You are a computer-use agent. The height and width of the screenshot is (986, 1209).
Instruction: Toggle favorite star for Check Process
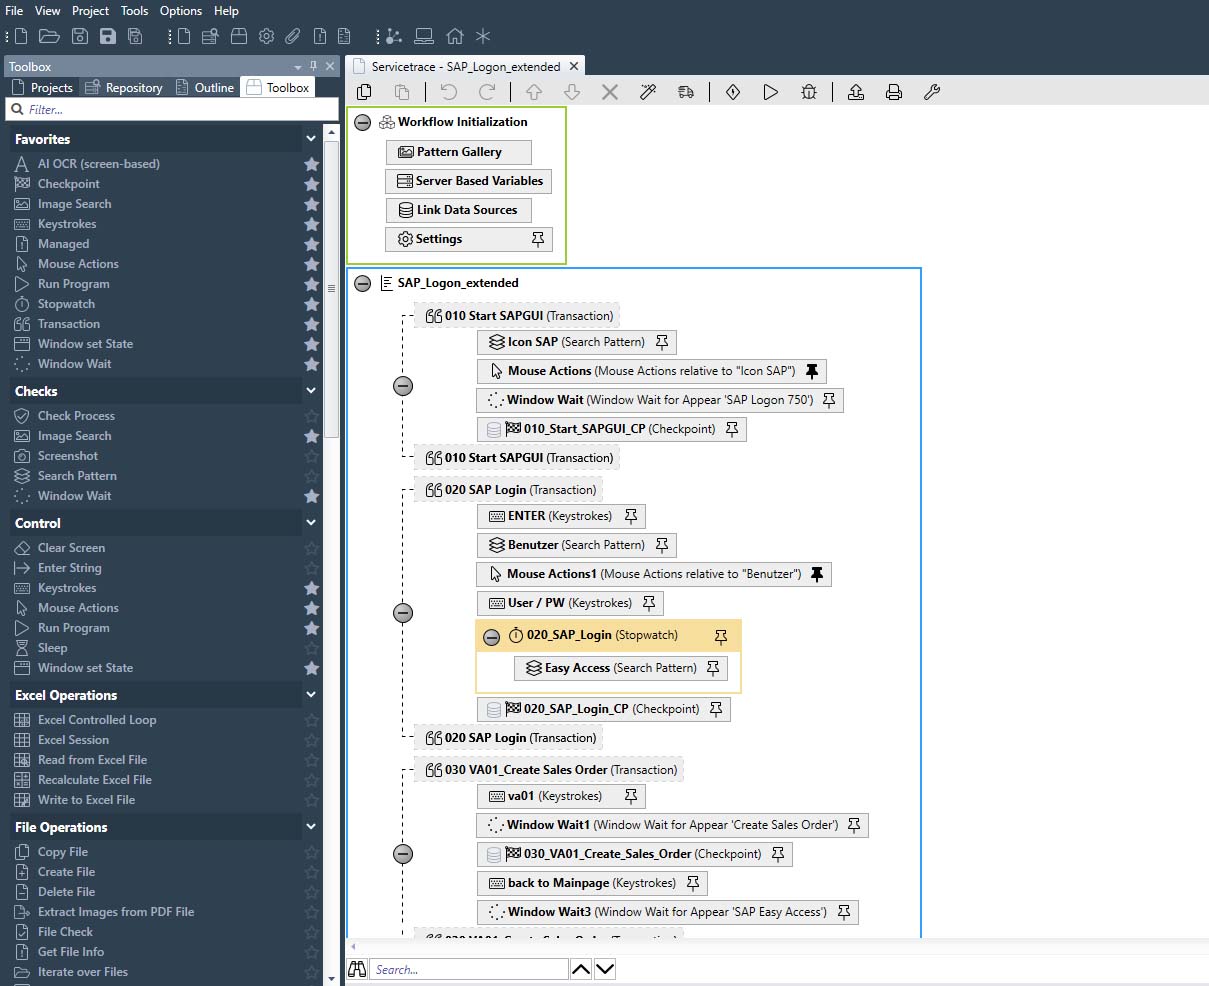312,416
